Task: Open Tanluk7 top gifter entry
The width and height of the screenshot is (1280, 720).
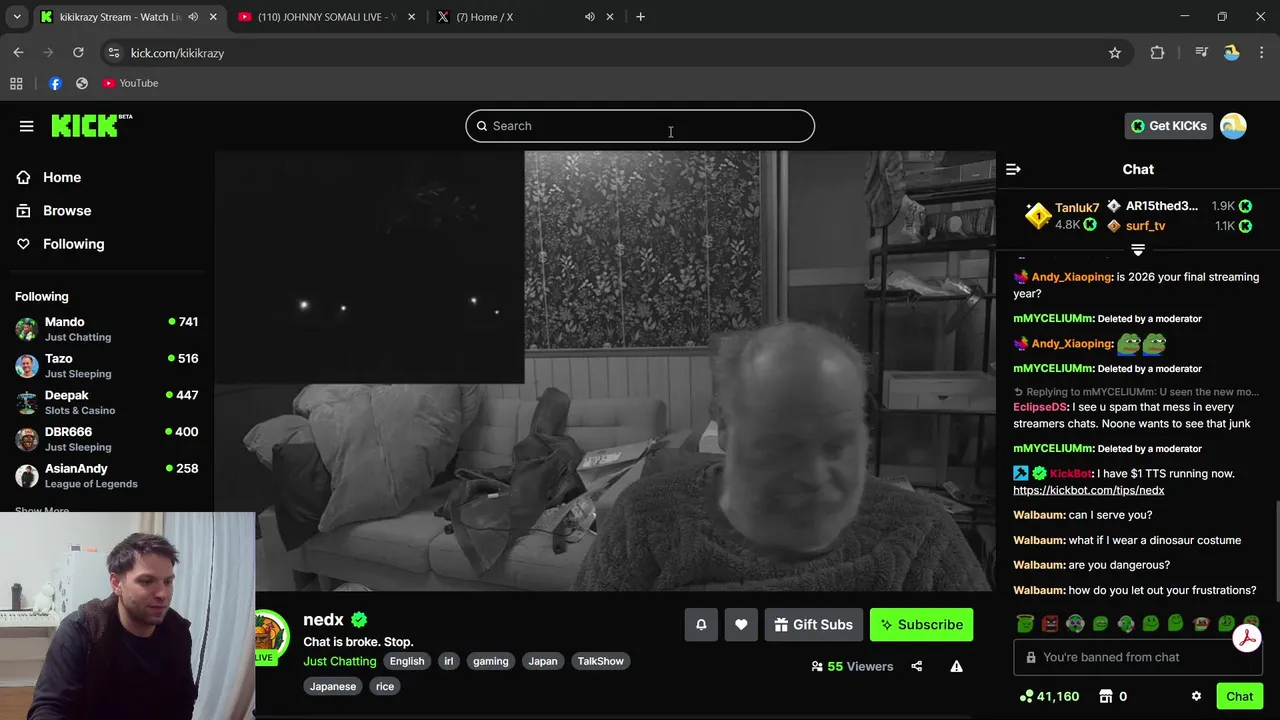Action: coord(1063,215)
